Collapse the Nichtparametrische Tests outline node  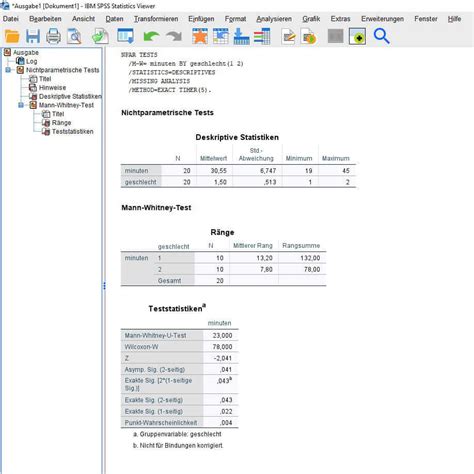[x=8, y=70]
